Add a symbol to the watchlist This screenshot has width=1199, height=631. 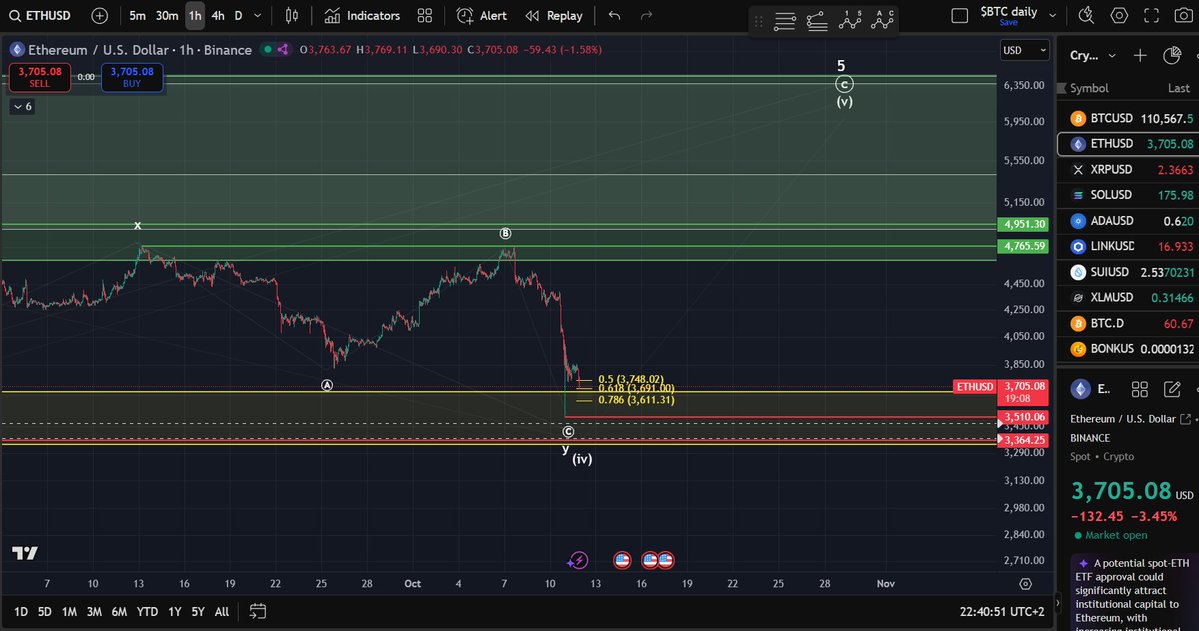click(1140, 55)
